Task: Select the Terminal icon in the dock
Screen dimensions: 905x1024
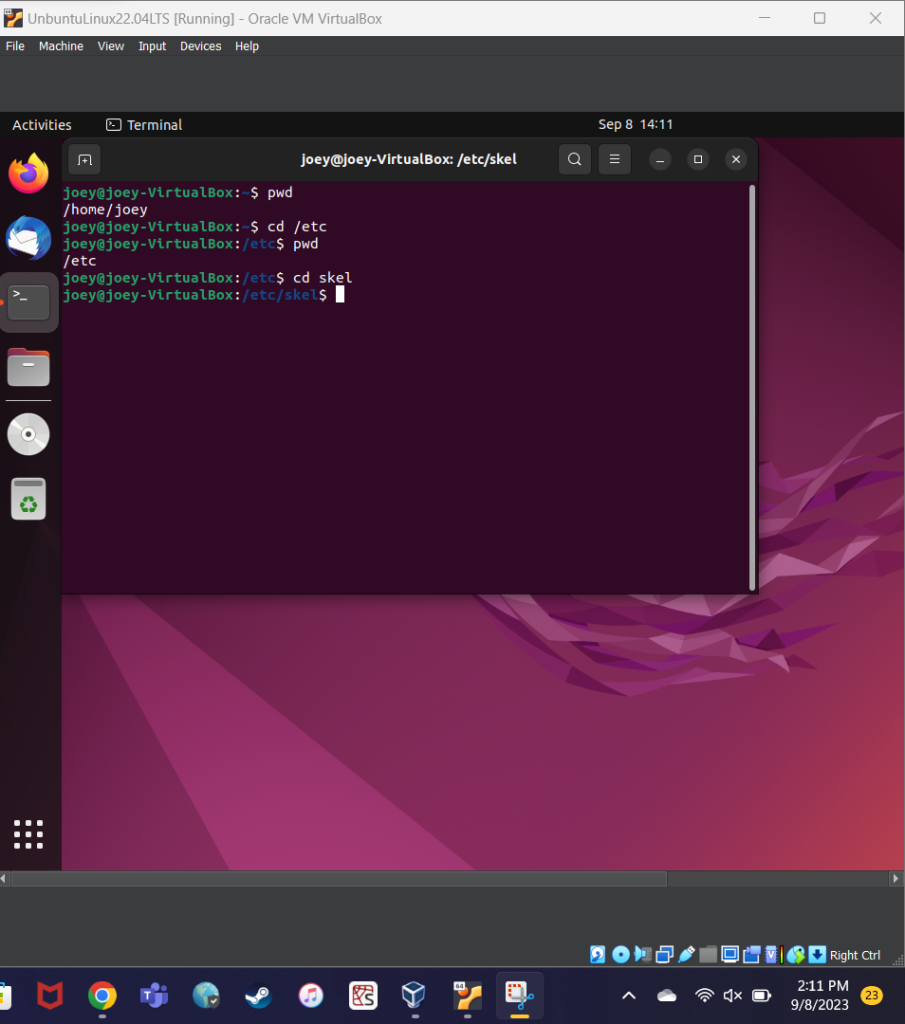Action: (28, 302)
